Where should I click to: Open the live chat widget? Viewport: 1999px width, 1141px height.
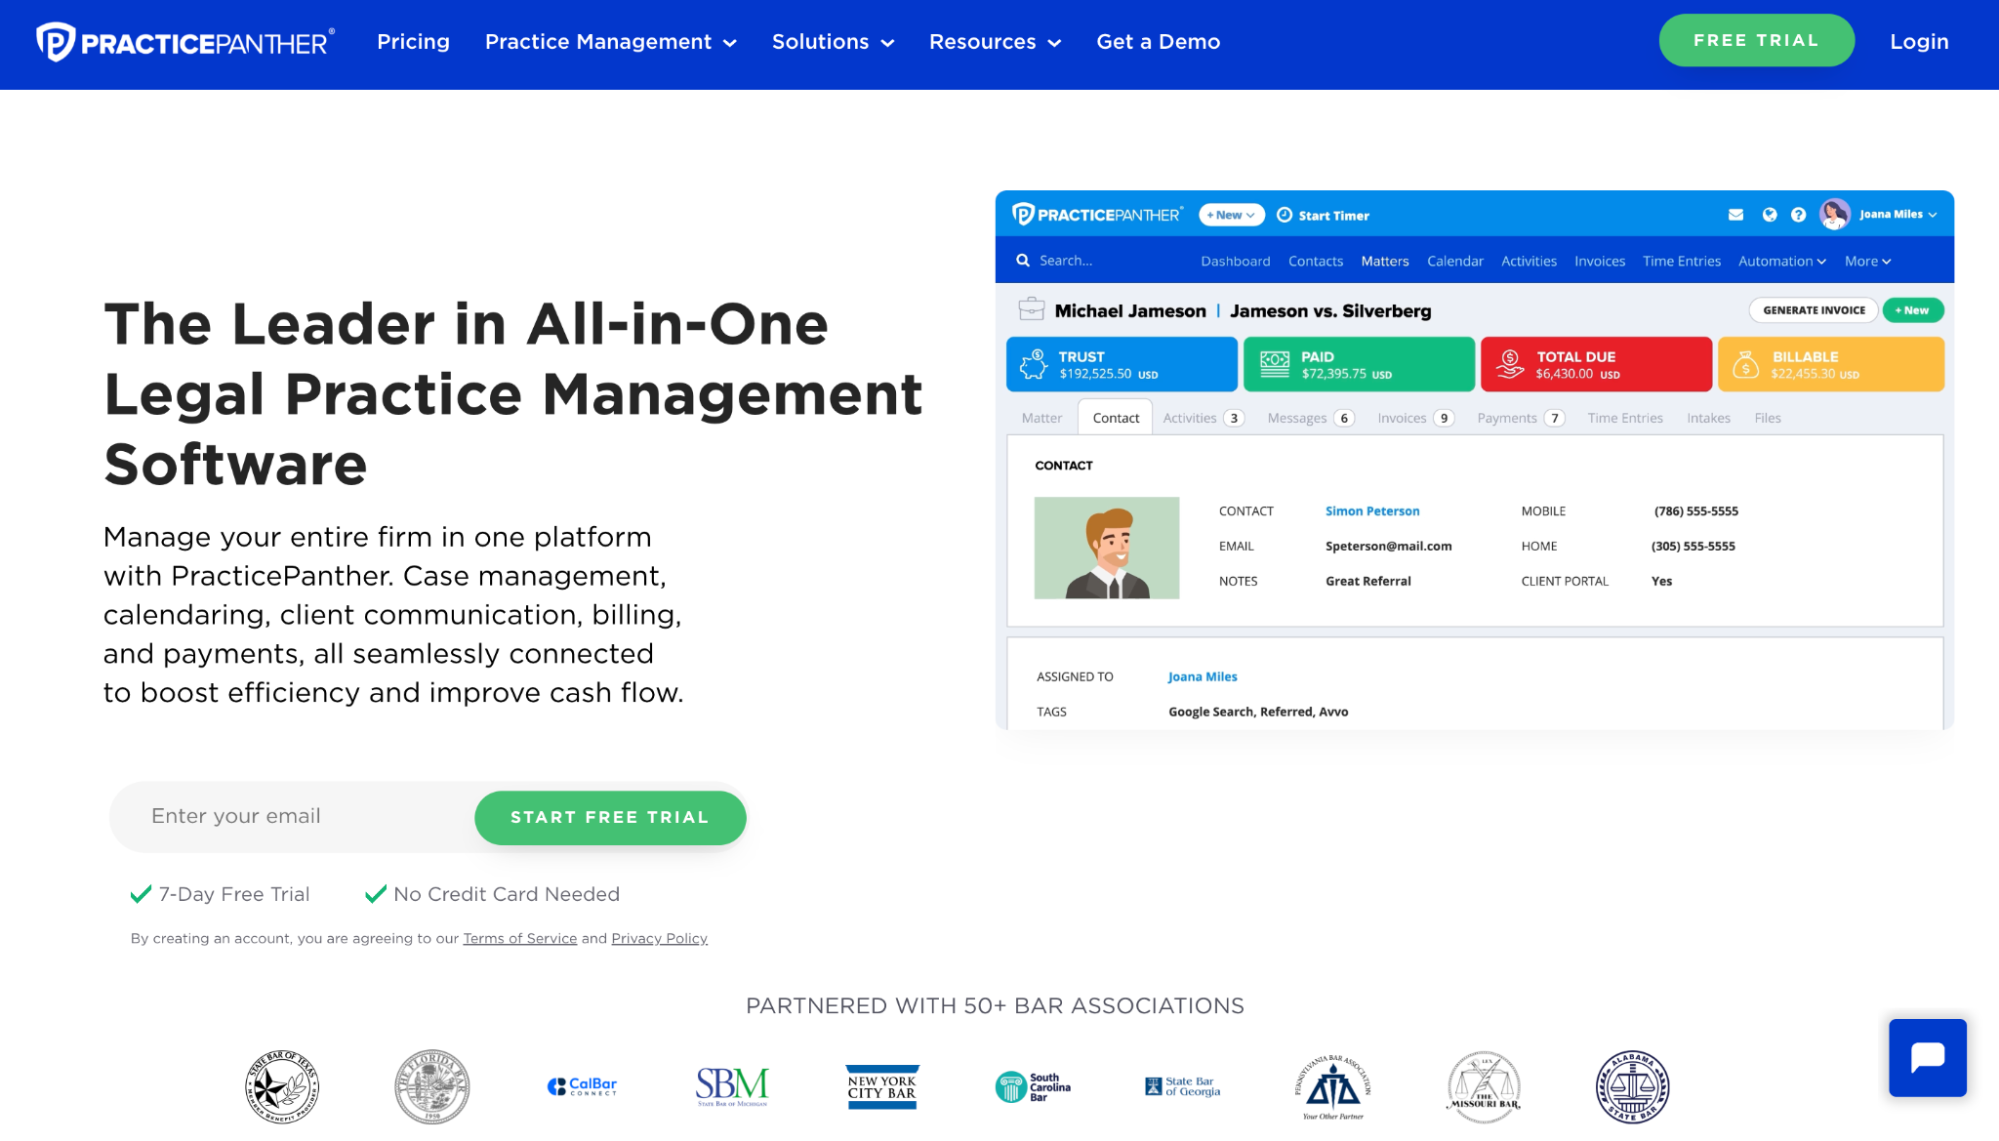[x=1927, y=1058]
